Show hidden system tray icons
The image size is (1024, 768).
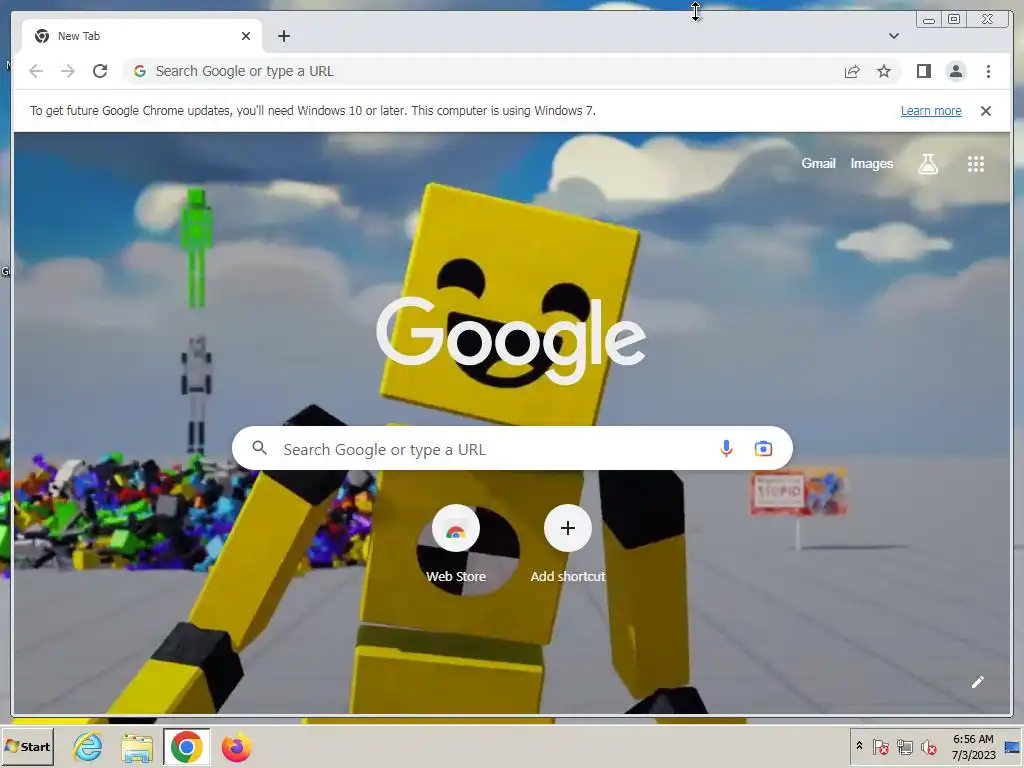pos(859,746)
